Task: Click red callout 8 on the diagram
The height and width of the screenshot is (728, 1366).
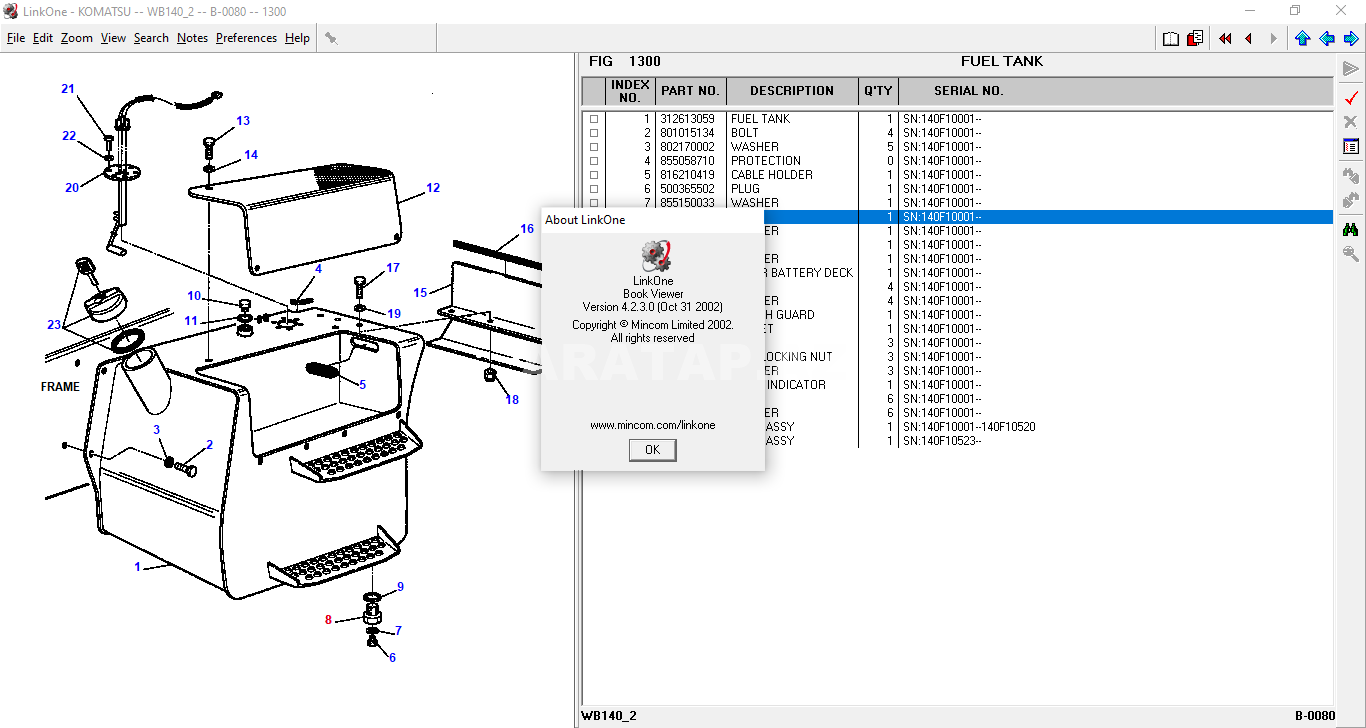Action: [x=328, y=620]
